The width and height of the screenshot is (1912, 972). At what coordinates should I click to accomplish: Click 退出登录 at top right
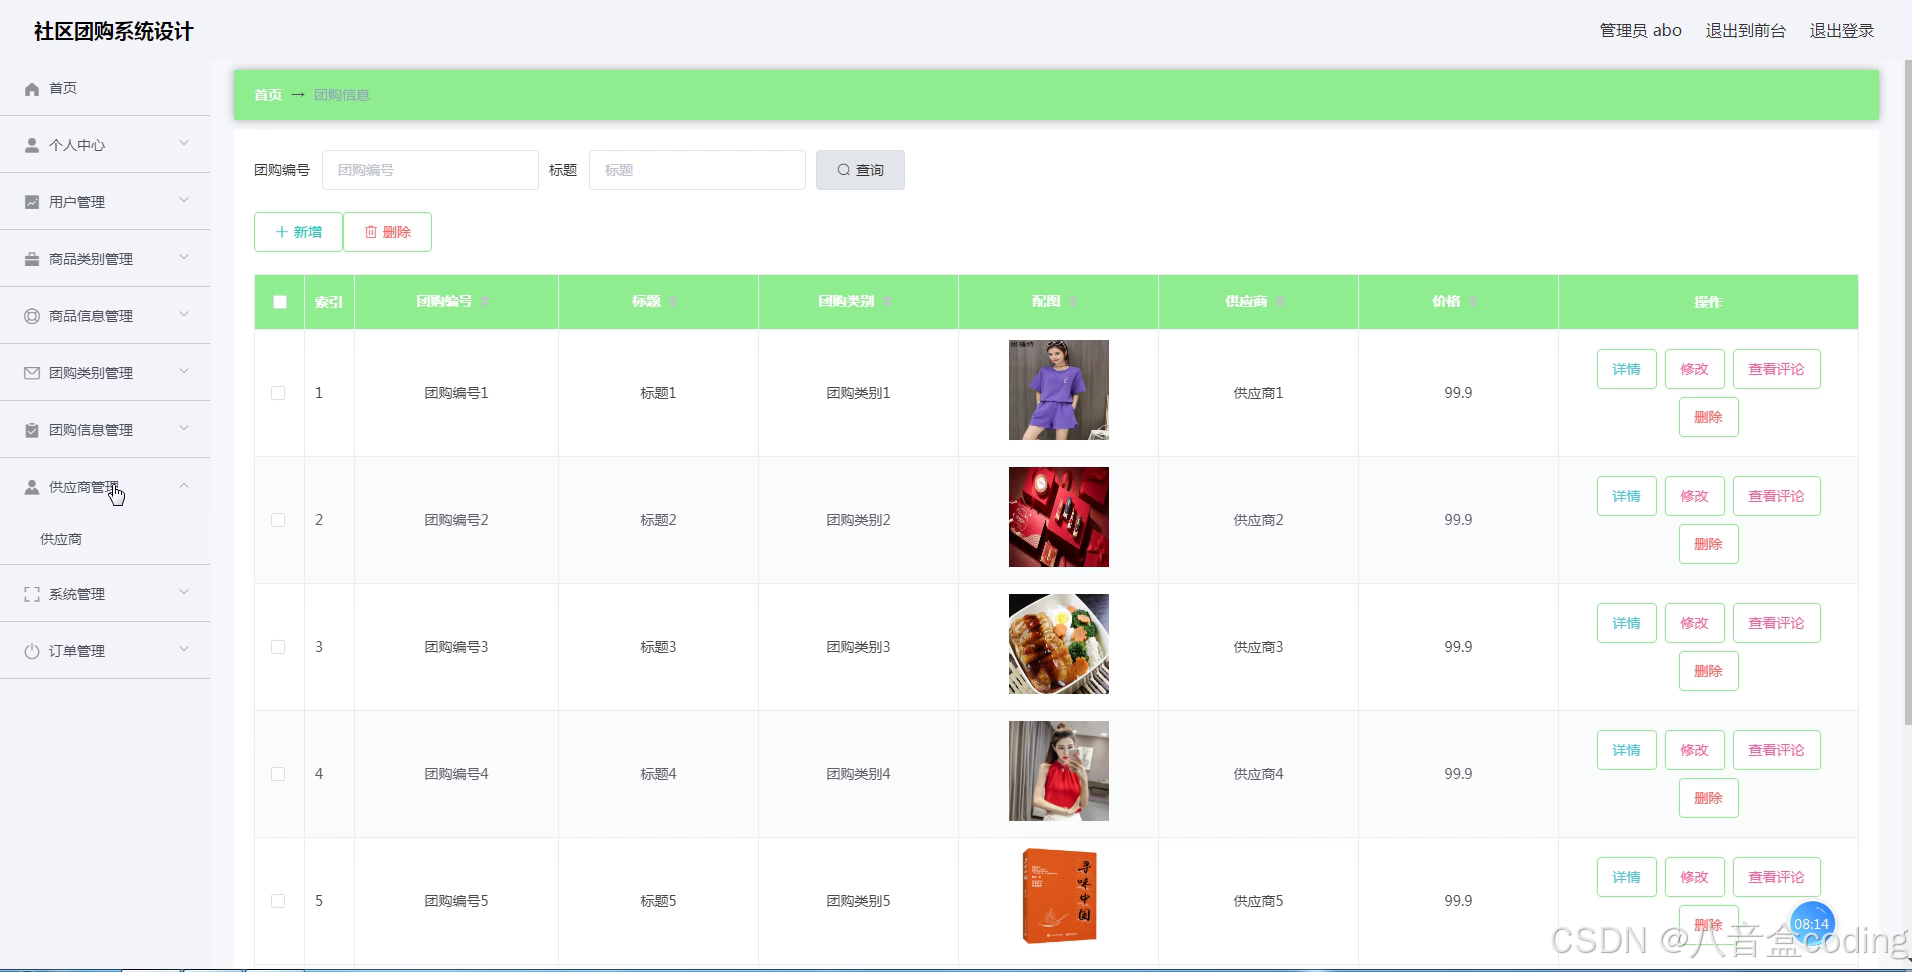pos(1841,30)
